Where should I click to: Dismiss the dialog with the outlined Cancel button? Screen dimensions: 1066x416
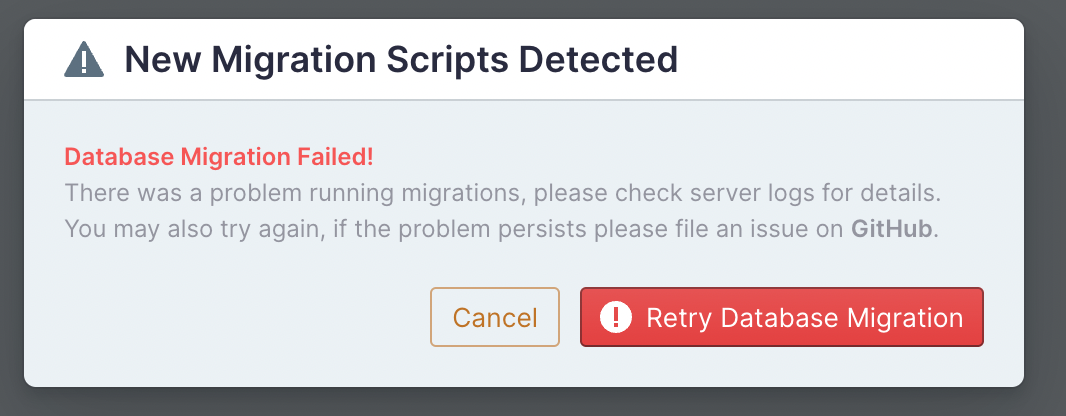click(x=495, y=317)
